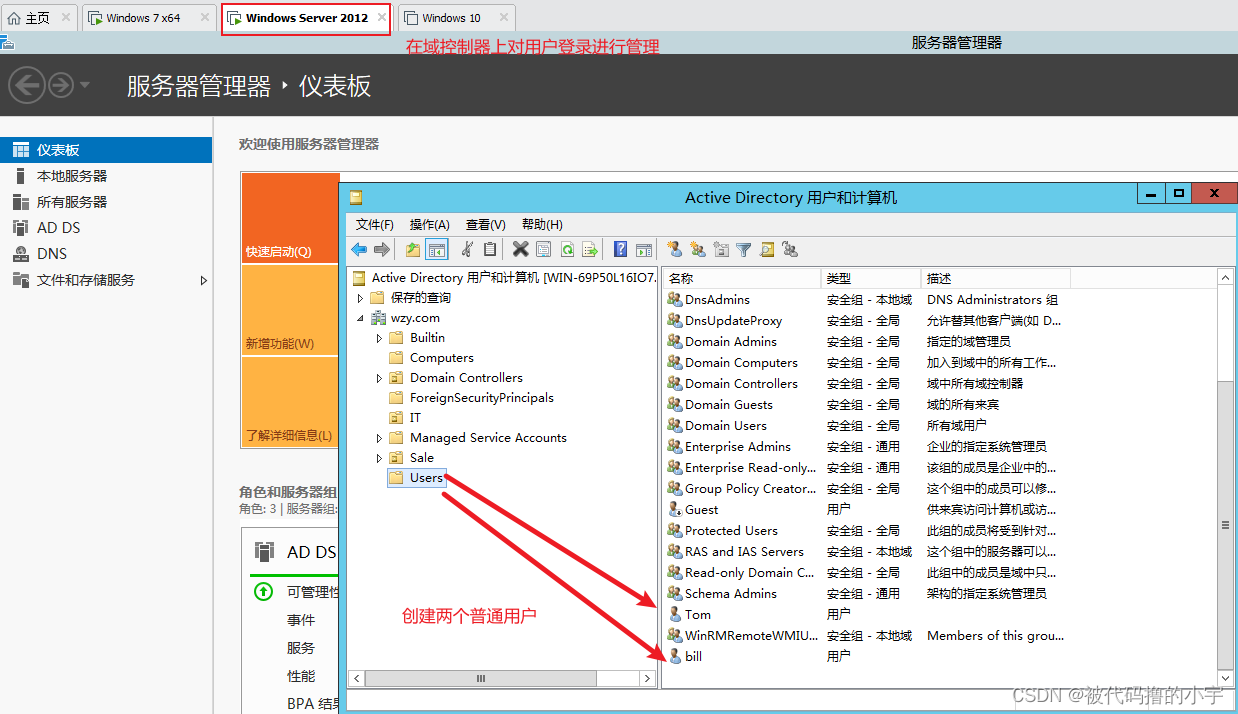
Task: Select the Schema Admins group icon
Action: [x=675, y=593]
